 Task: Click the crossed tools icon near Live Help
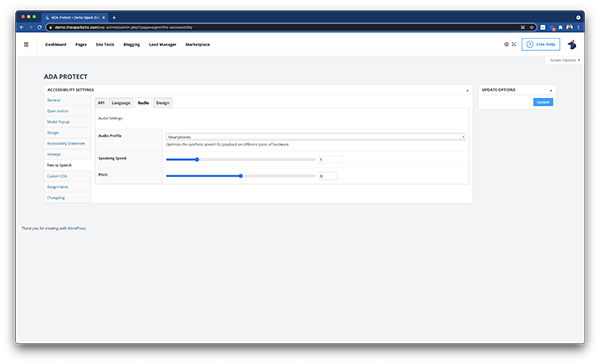click(x=514, y=44)
